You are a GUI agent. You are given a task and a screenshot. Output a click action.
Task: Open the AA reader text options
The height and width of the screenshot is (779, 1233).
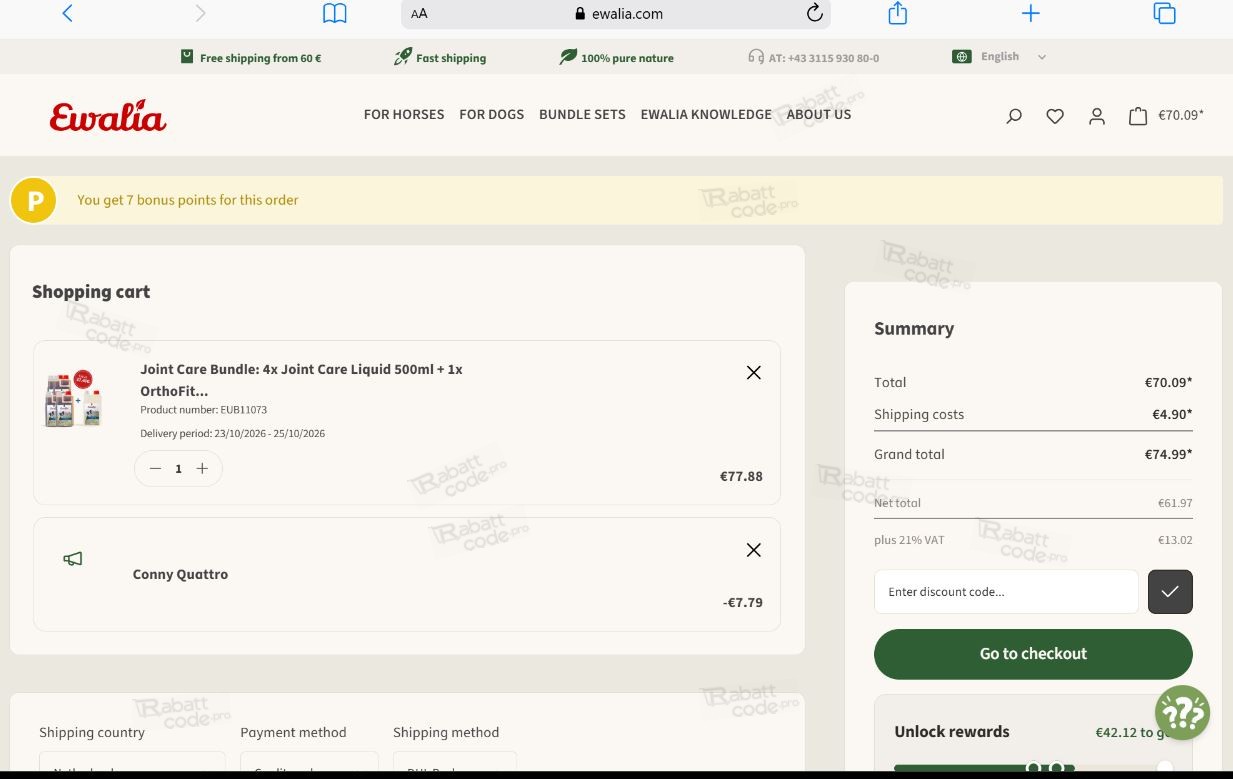tap(419, 14)
